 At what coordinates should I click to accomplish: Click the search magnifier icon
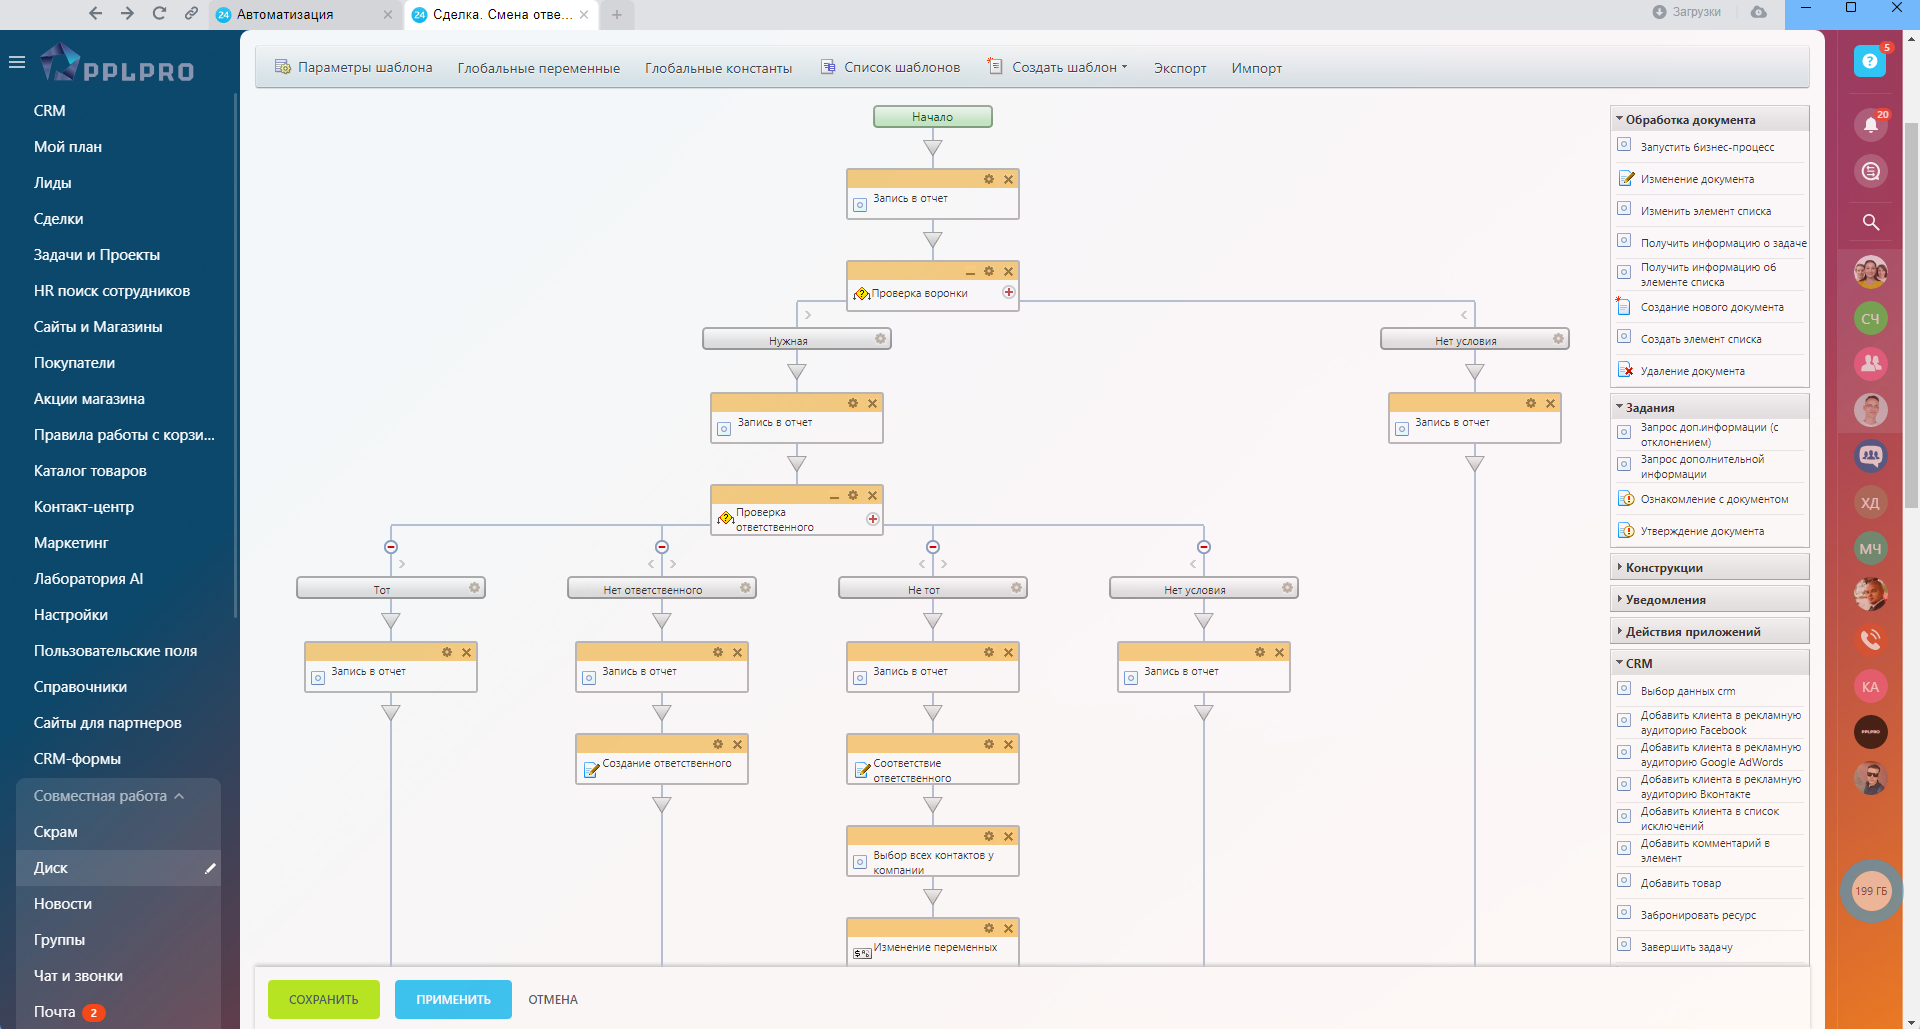[1870, 222]
